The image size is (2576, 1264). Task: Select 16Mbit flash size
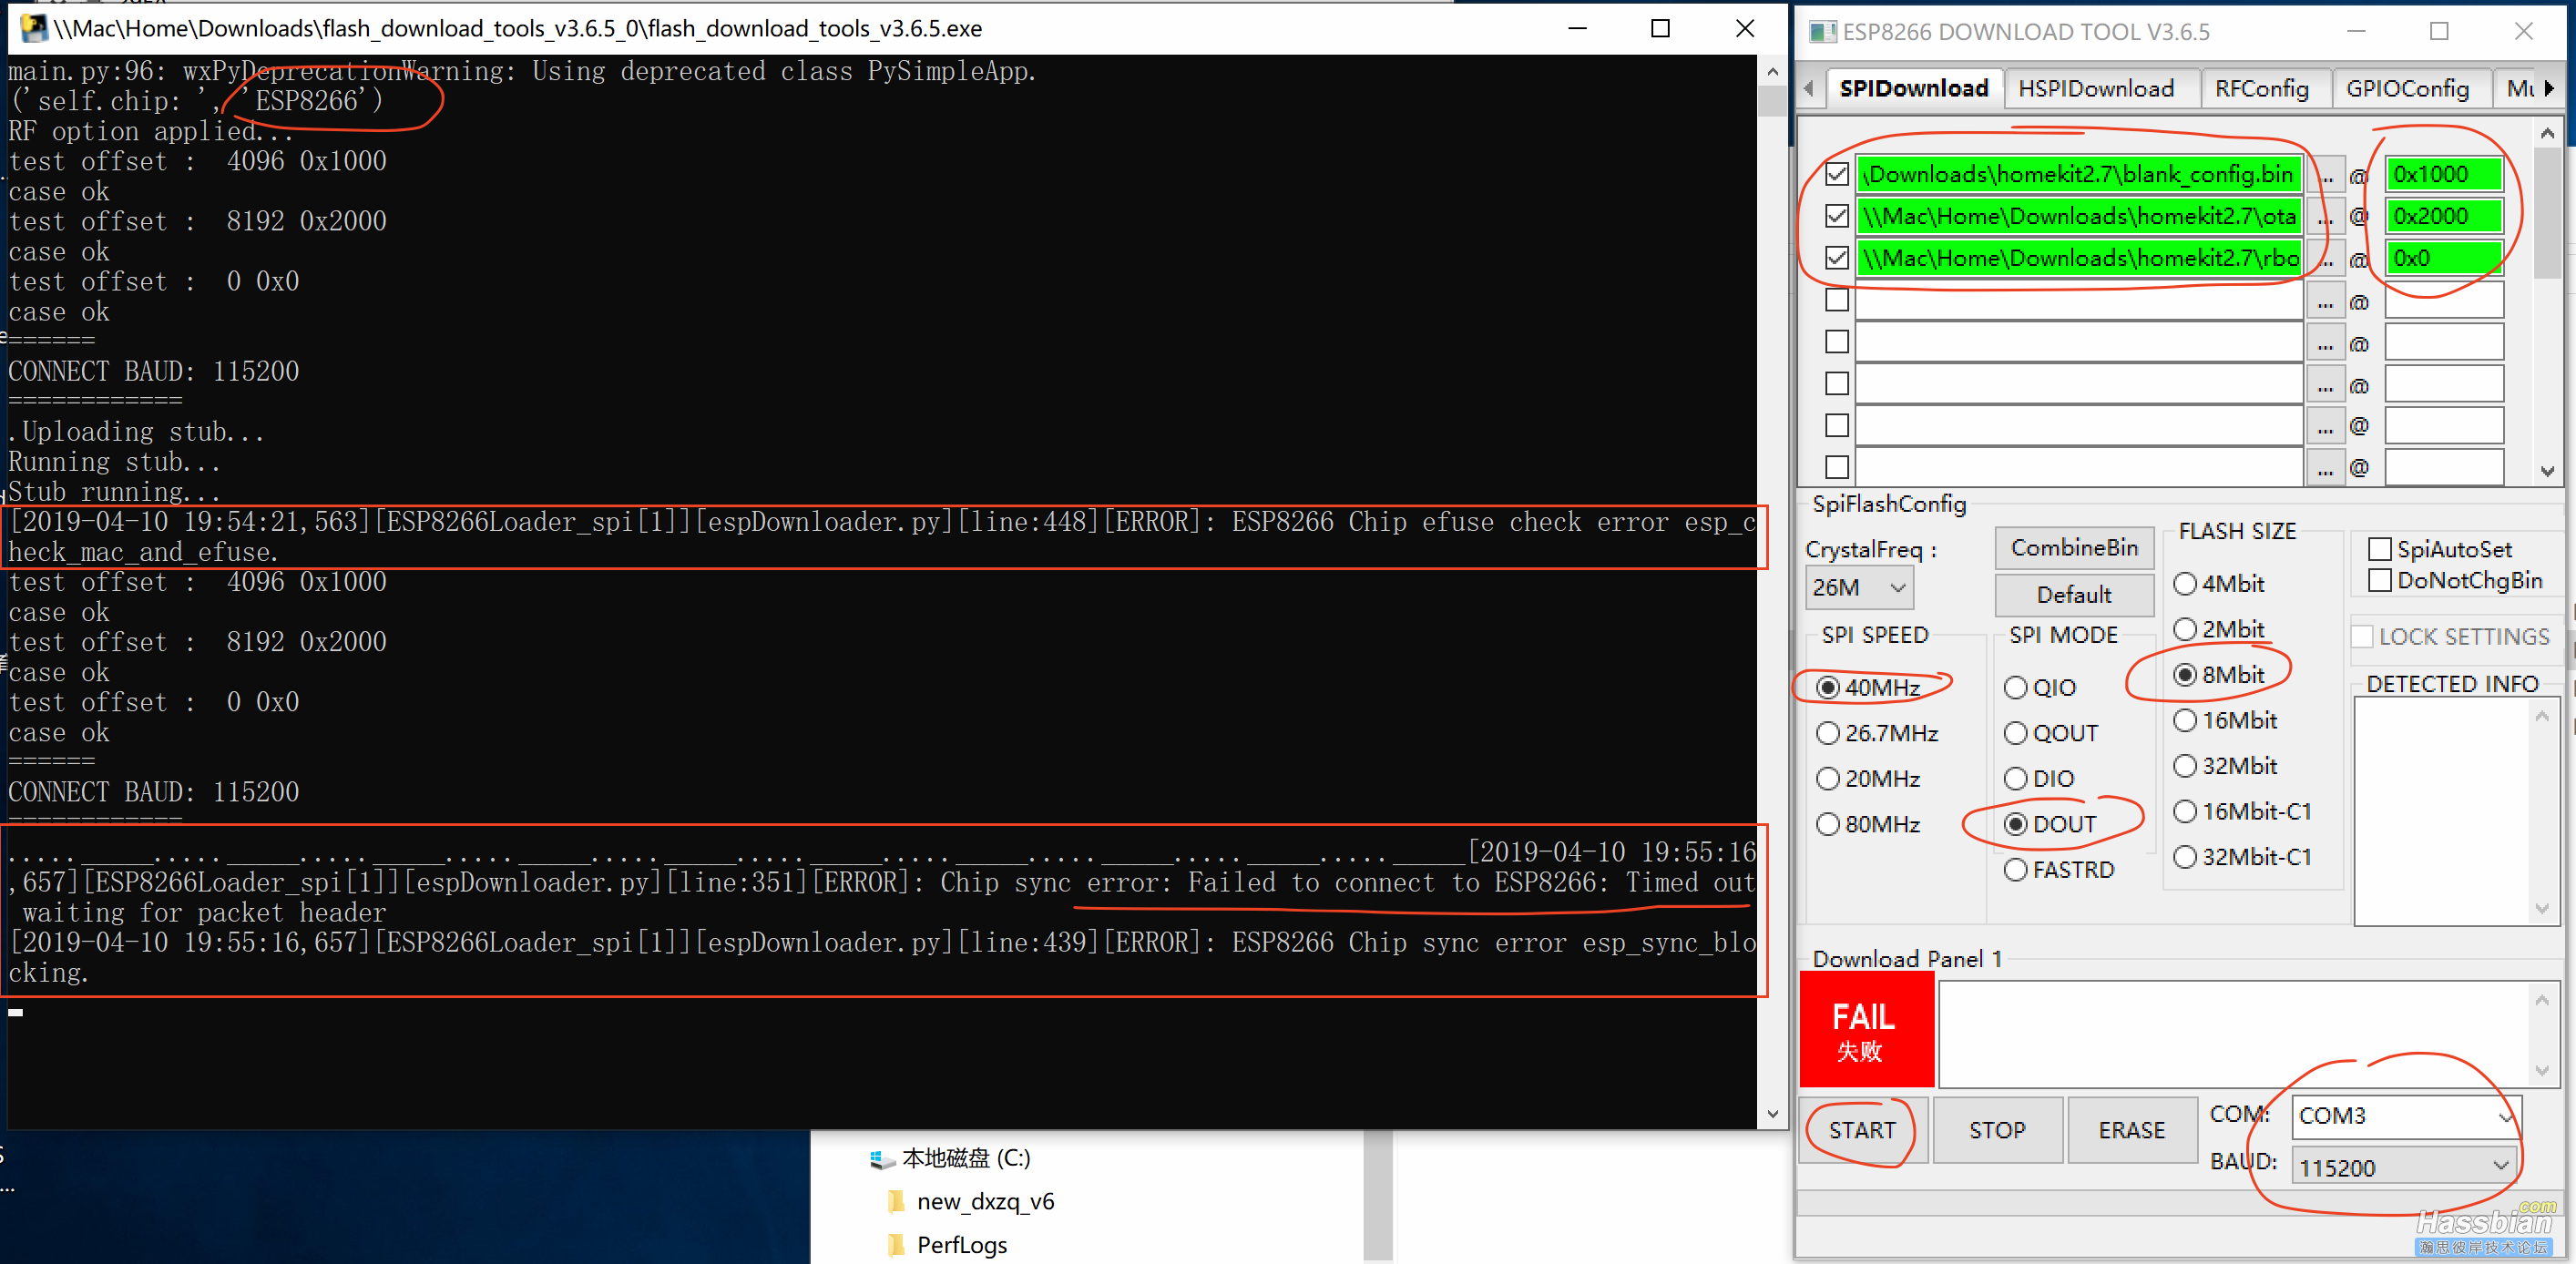coord(2225,720)
